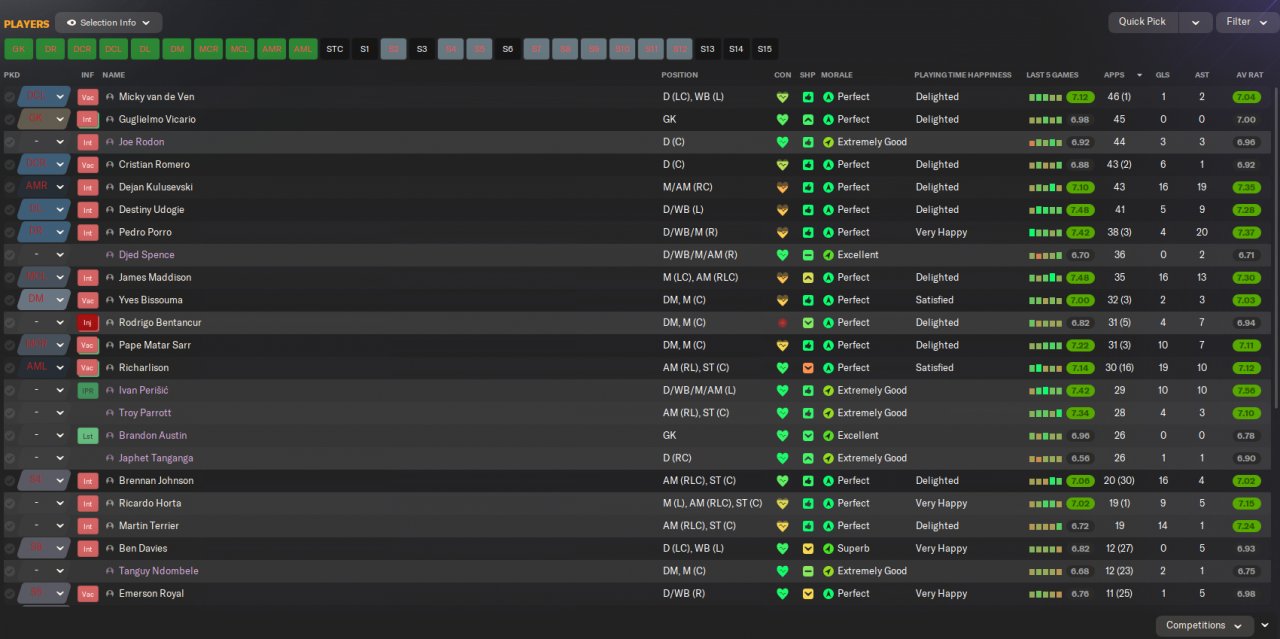Image resolution: width=1280 pixels, height=639 pixels.
Task: Open Selection Info view dropdown
Action: pos(109,22)
